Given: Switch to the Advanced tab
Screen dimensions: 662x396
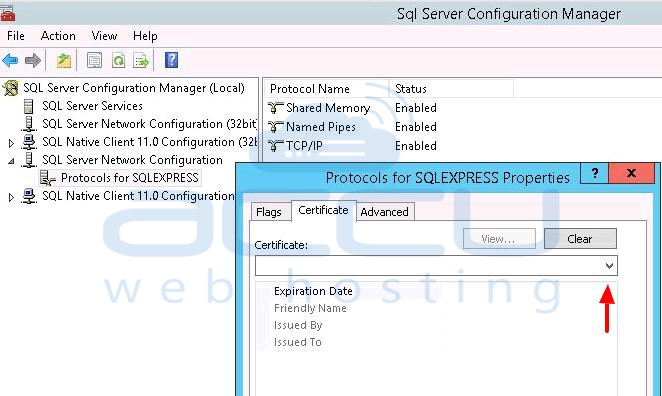Looking at the screenshot, I should (385, 212).
